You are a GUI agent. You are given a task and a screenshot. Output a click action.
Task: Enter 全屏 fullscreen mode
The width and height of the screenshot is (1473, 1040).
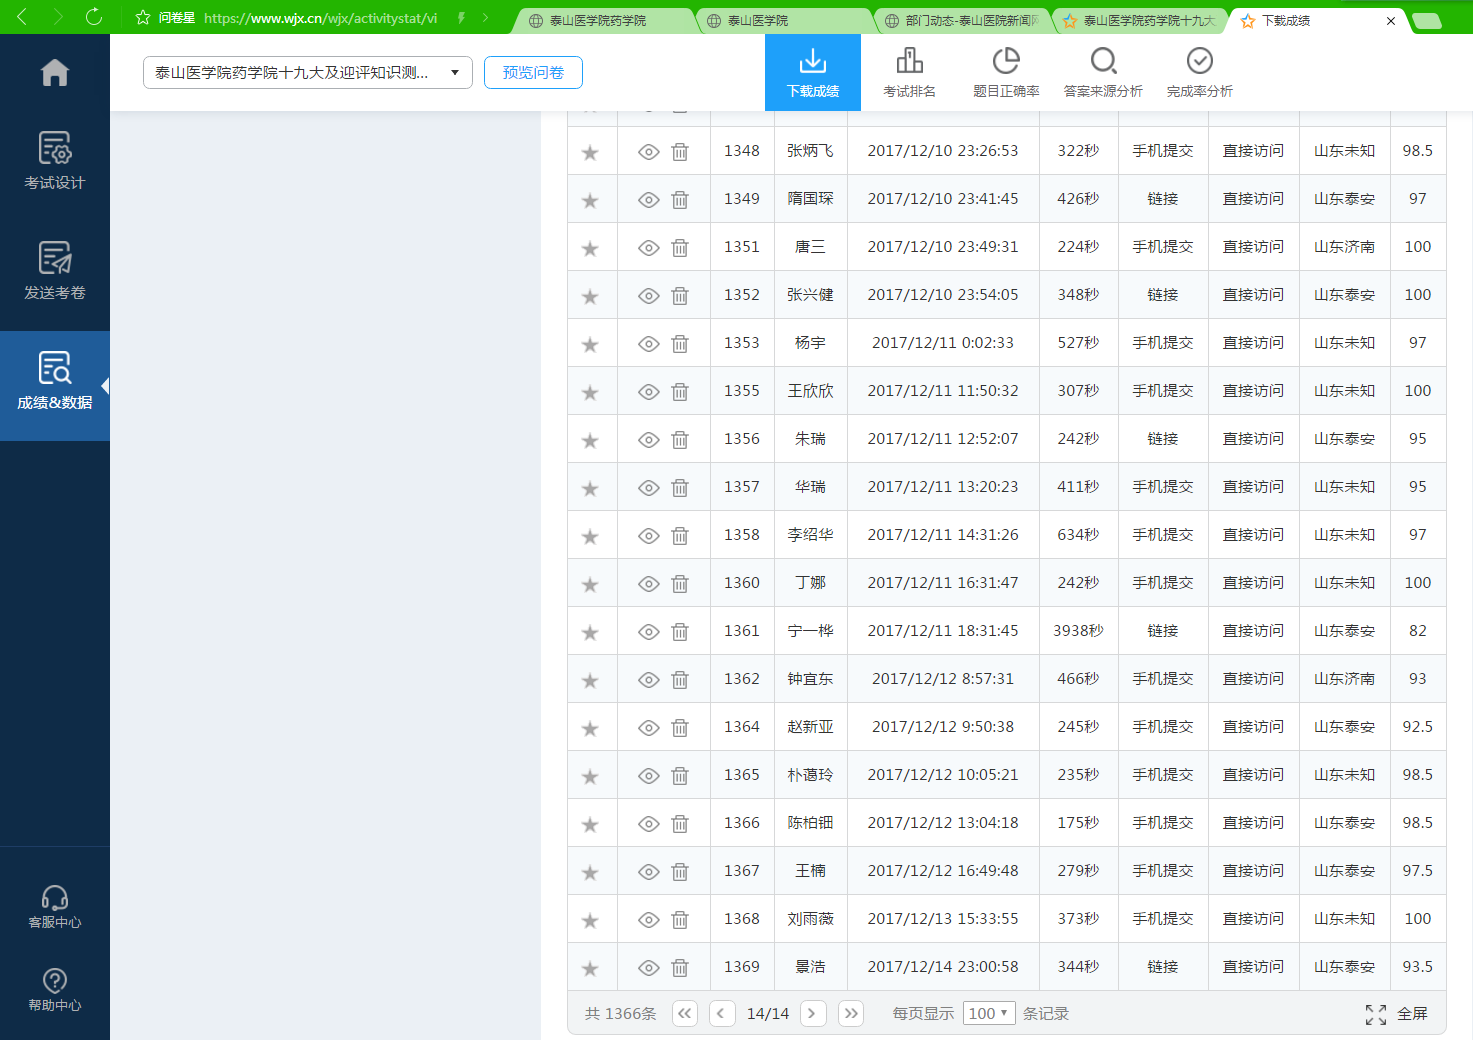click(x=1397, y=1014)
